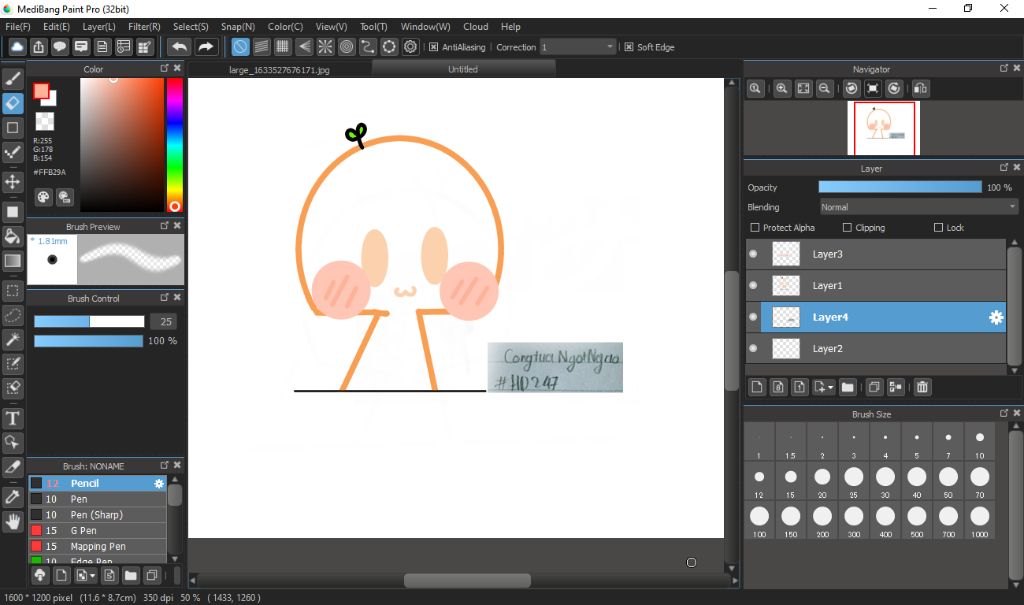Image resolution: width=1024 pixels, height=605 pixels.
Task: Choose brush size preset 25
Action: [x=854, y=482]
